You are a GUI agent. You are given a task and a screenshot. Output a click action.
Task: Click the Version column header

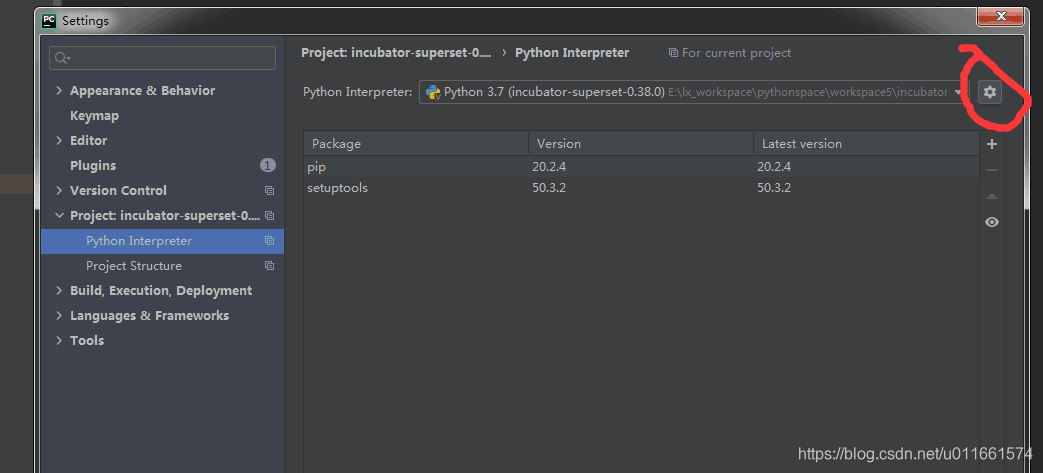(x=641, y=144)
